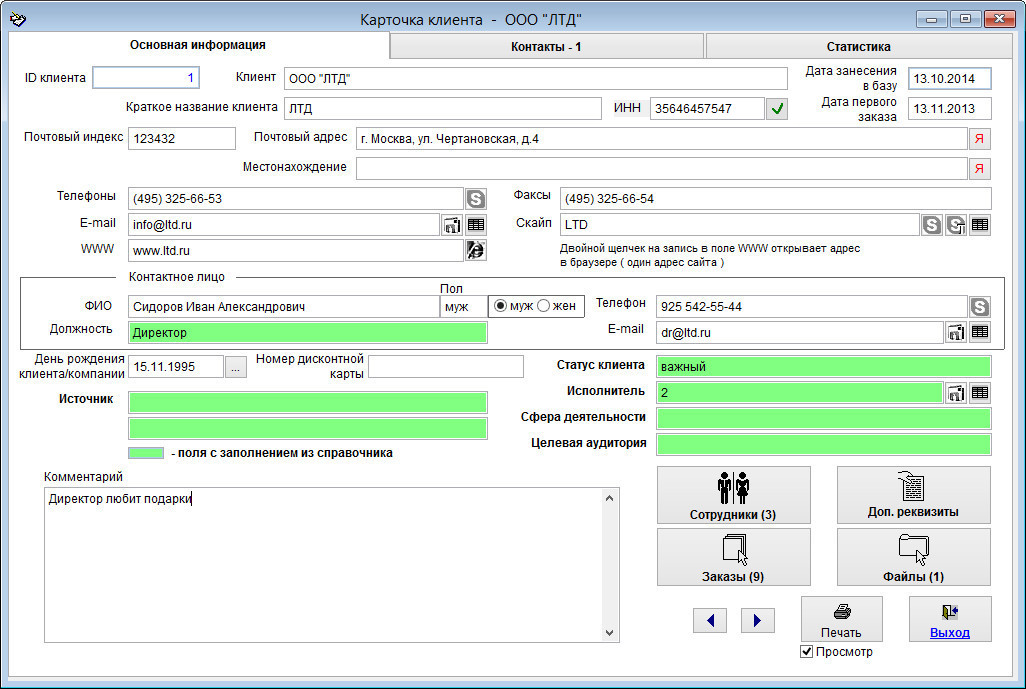Switch to the Контакты - 1 tab
This screenshot has height=689, width=1026.
pyautogui.click(x=546, y=46)
